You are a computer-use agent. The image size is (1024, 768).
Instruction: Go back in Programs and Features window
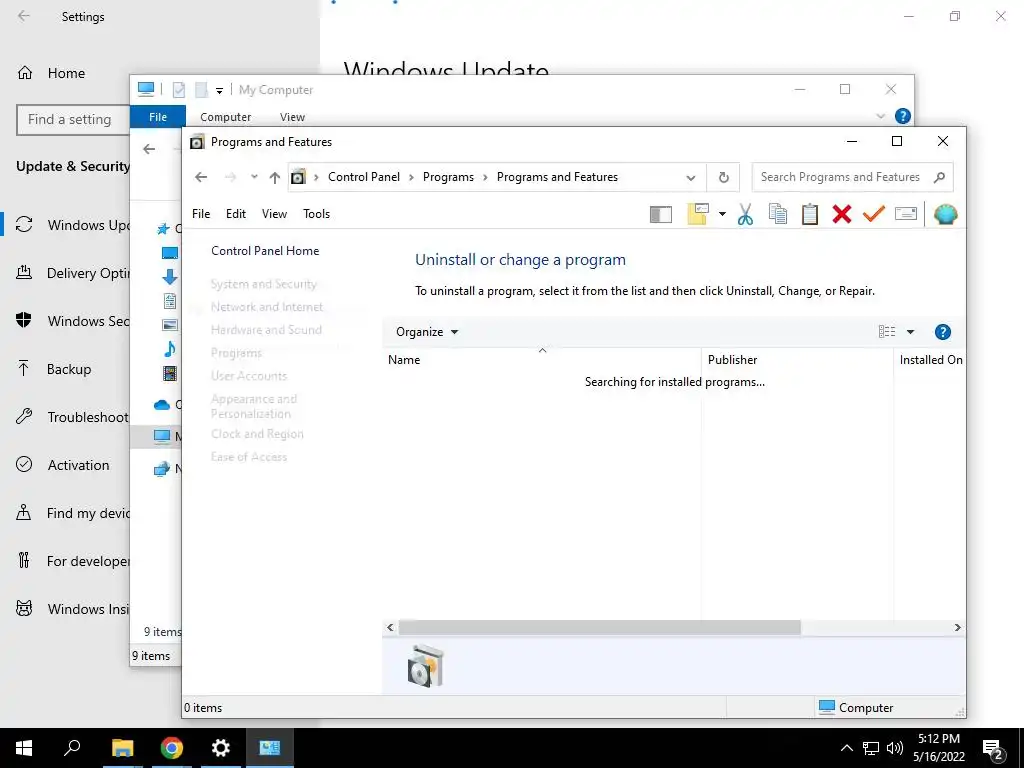click(x=201, y=177)
